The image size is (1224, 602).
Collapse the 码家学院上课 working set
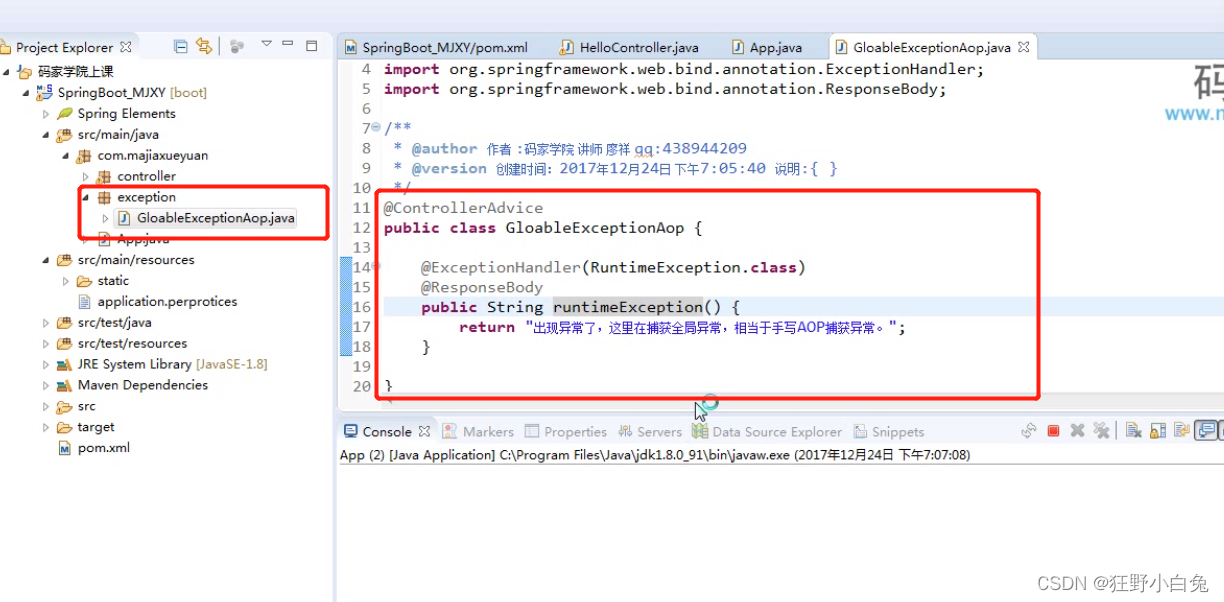click(7, 72)
